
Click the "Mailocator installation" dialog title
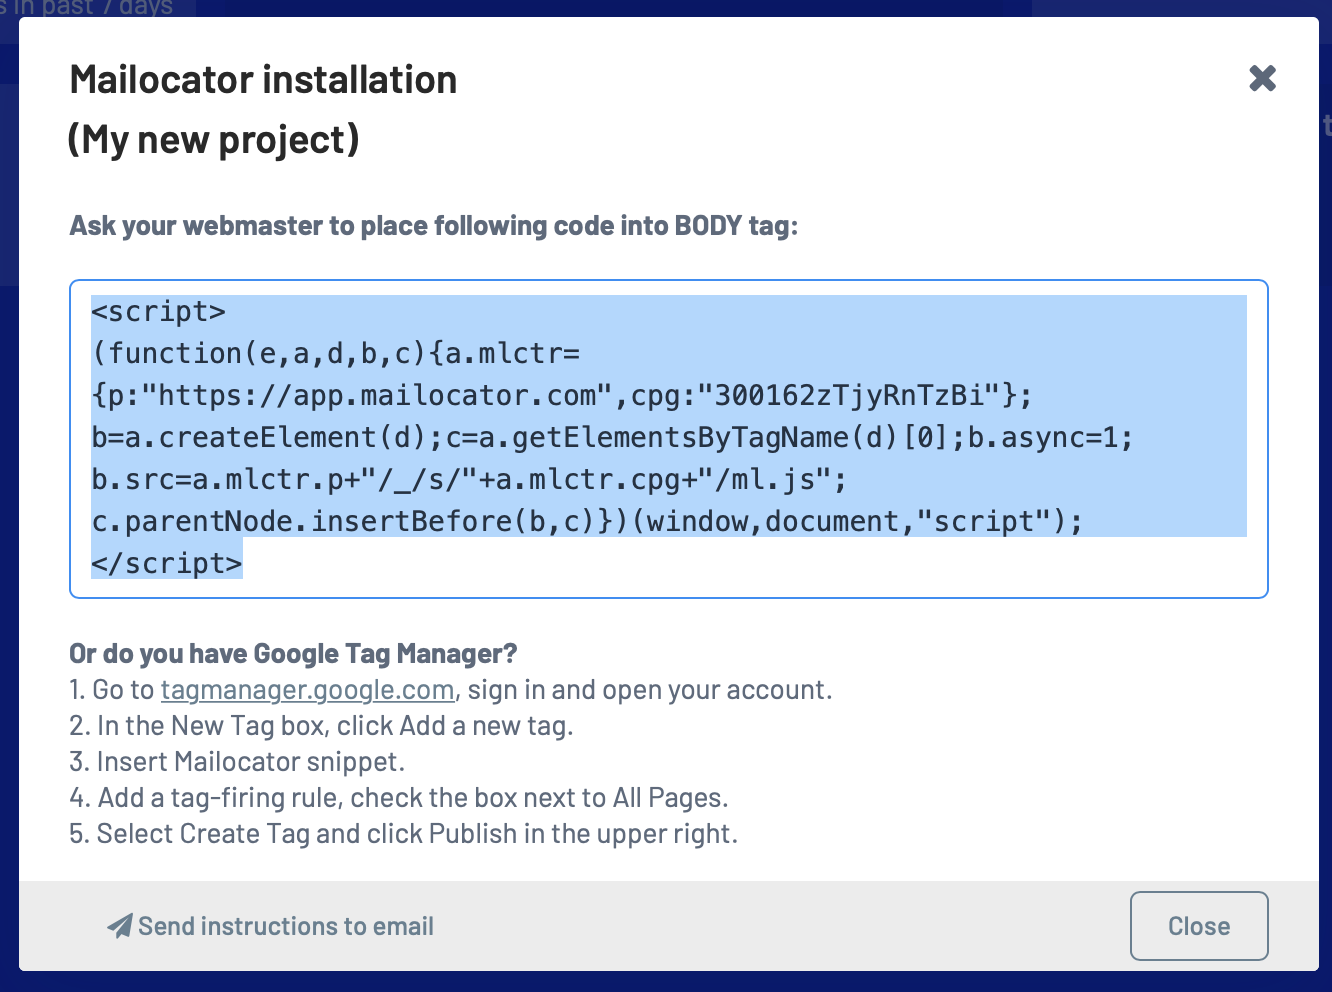pos(264,80)
